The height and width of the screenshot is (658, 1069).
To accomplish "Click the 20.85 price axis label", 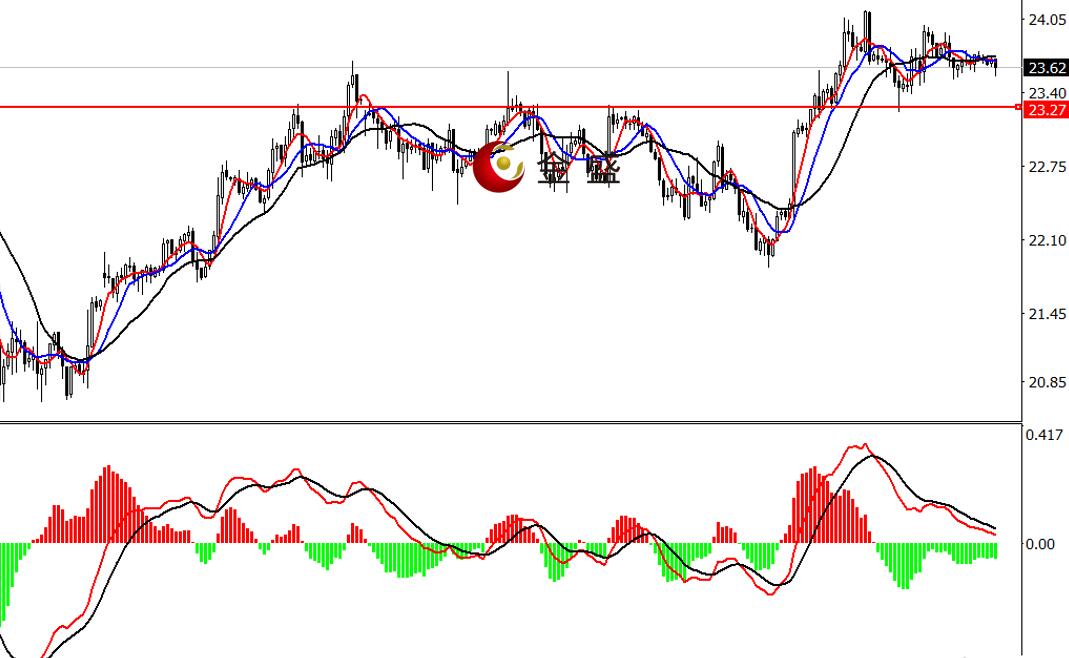I will [x=1046, y=383].
